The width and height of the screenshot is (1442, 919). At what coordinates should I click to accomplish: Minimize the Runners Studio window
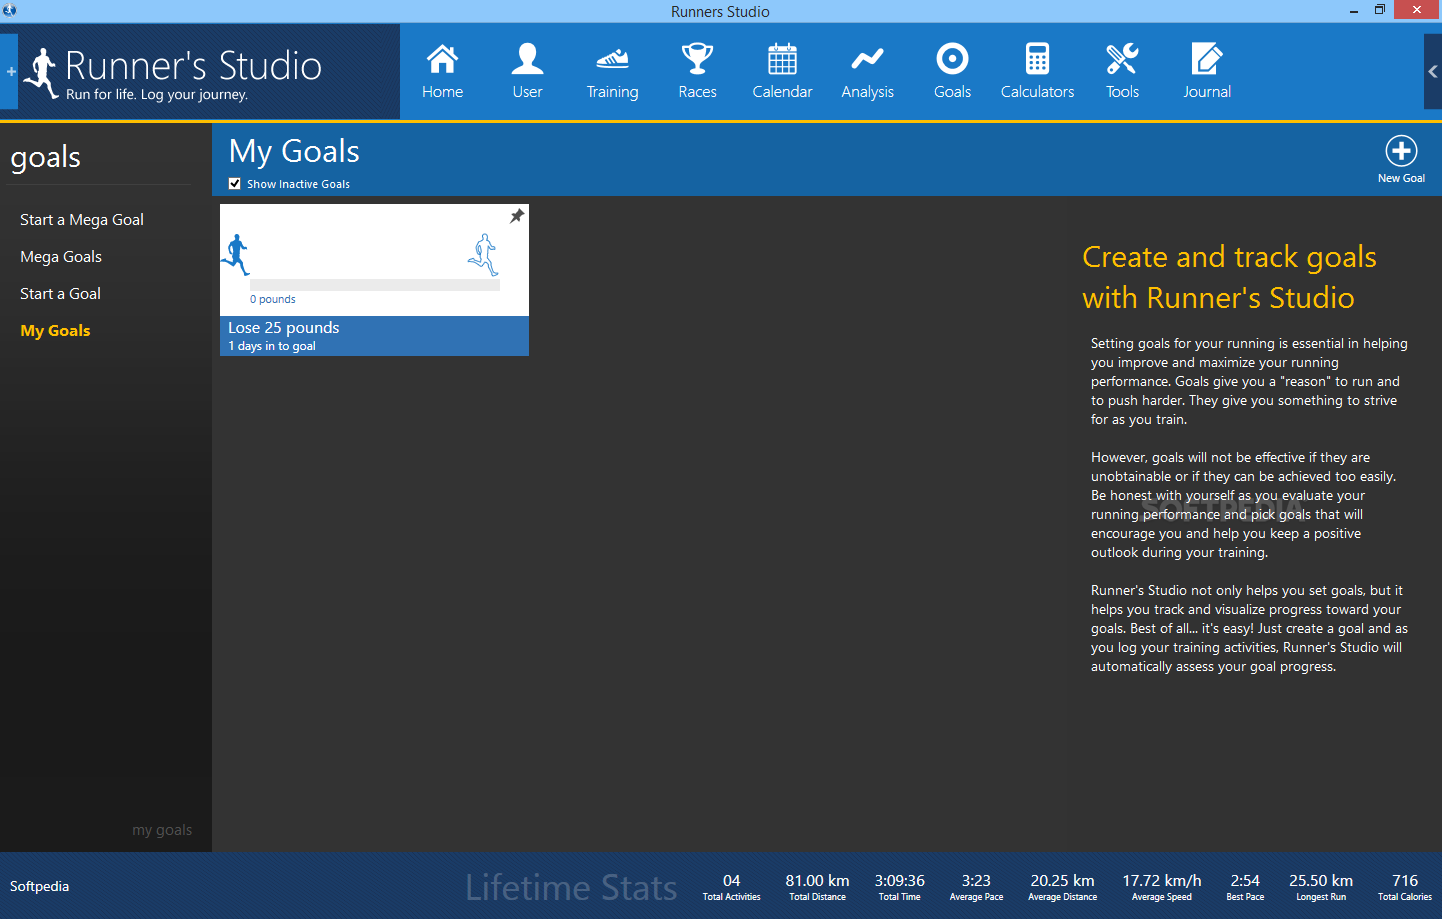coord(1354,10)
